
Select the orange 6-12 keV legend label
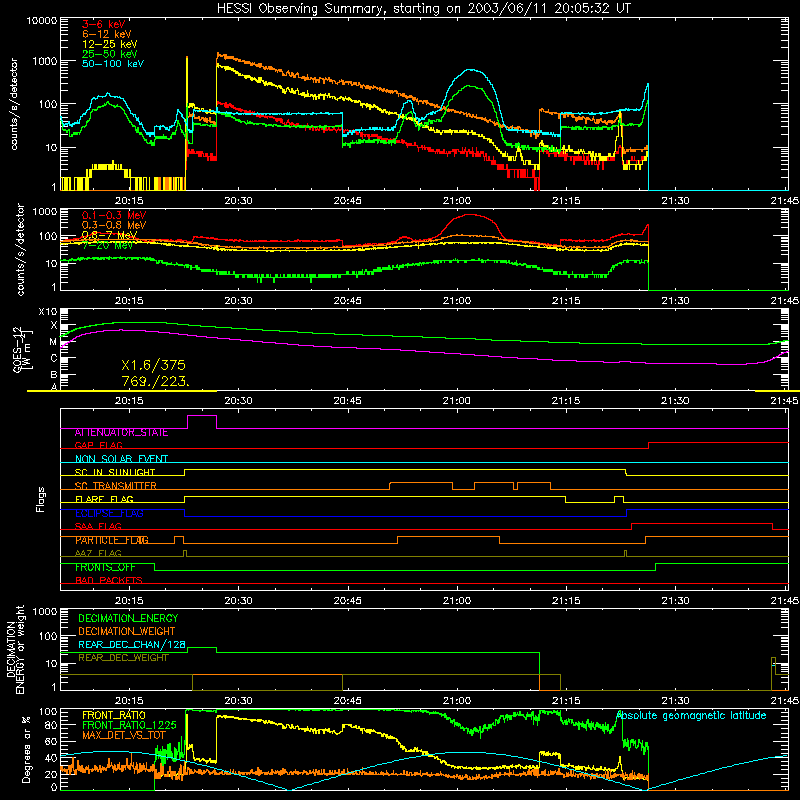pos(107,34)
